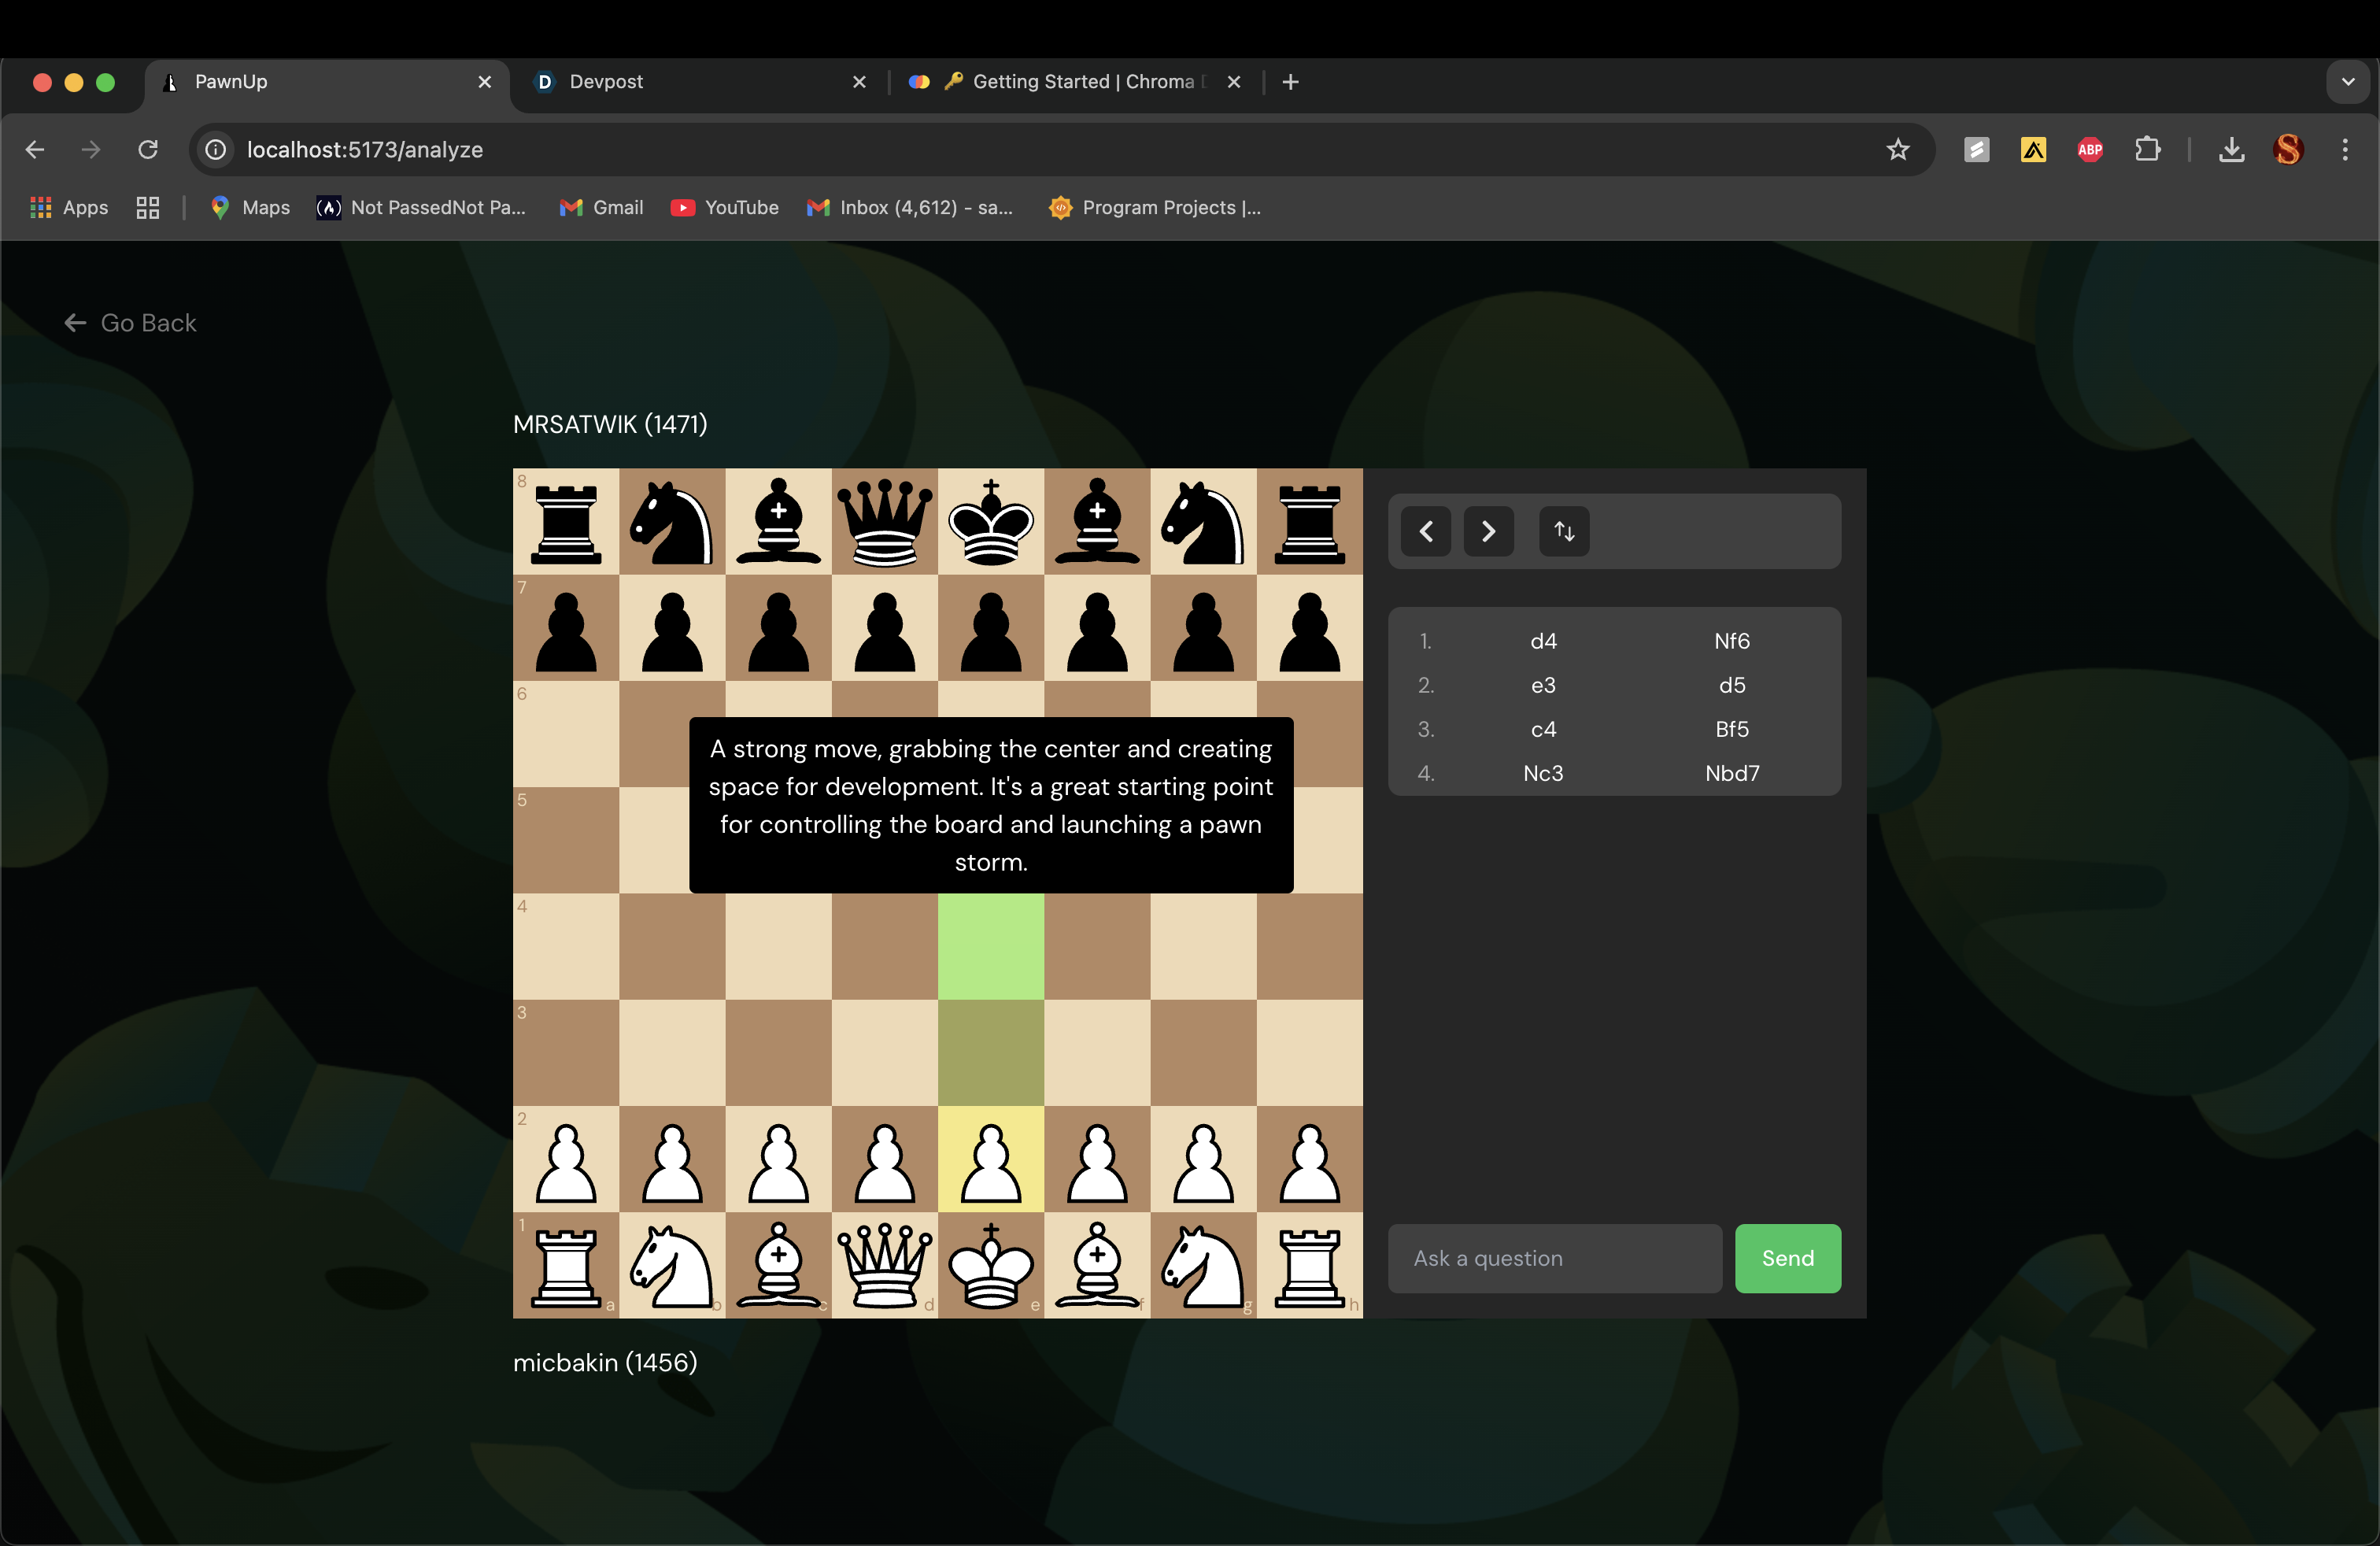Open the browser extensions puzzle icon
The height and width of the screenshot is (1546, 2380).
click(2147, 150)
